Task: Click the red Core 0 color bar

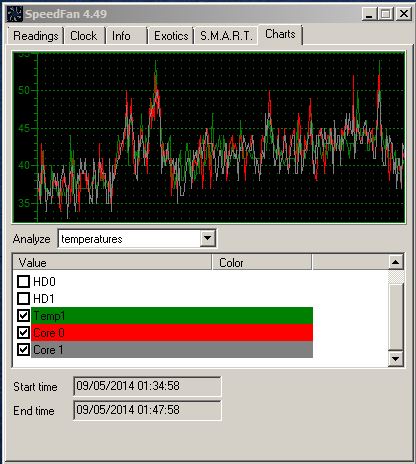Action: 172,333
